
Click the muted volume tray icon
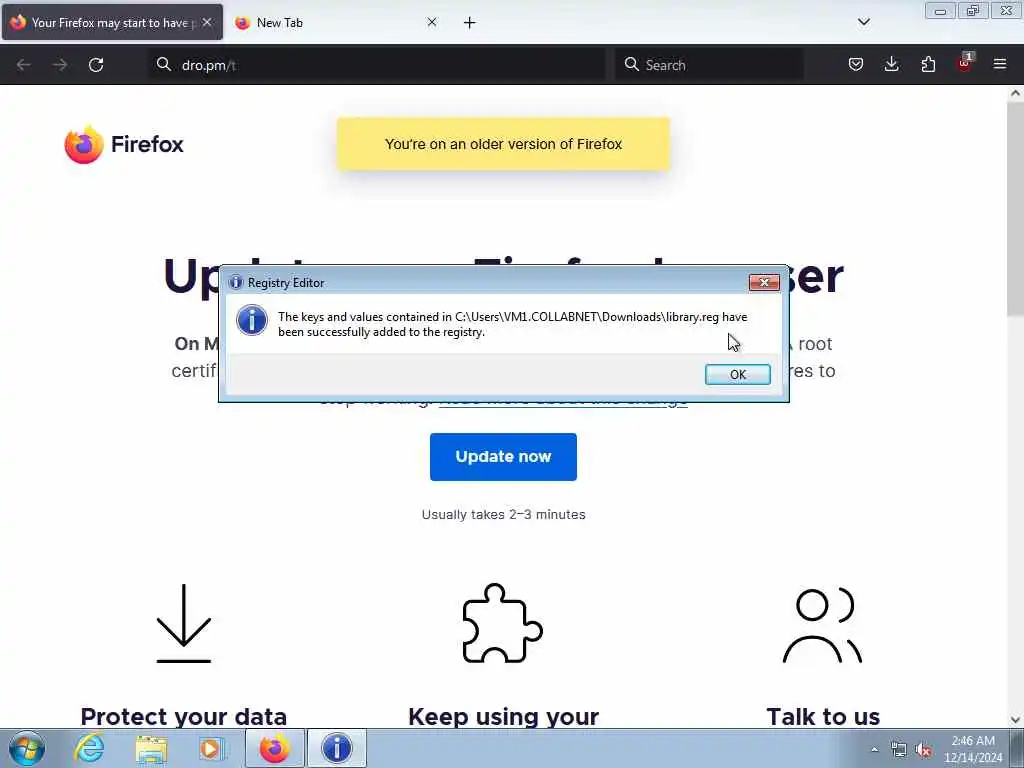click(923, 750)
